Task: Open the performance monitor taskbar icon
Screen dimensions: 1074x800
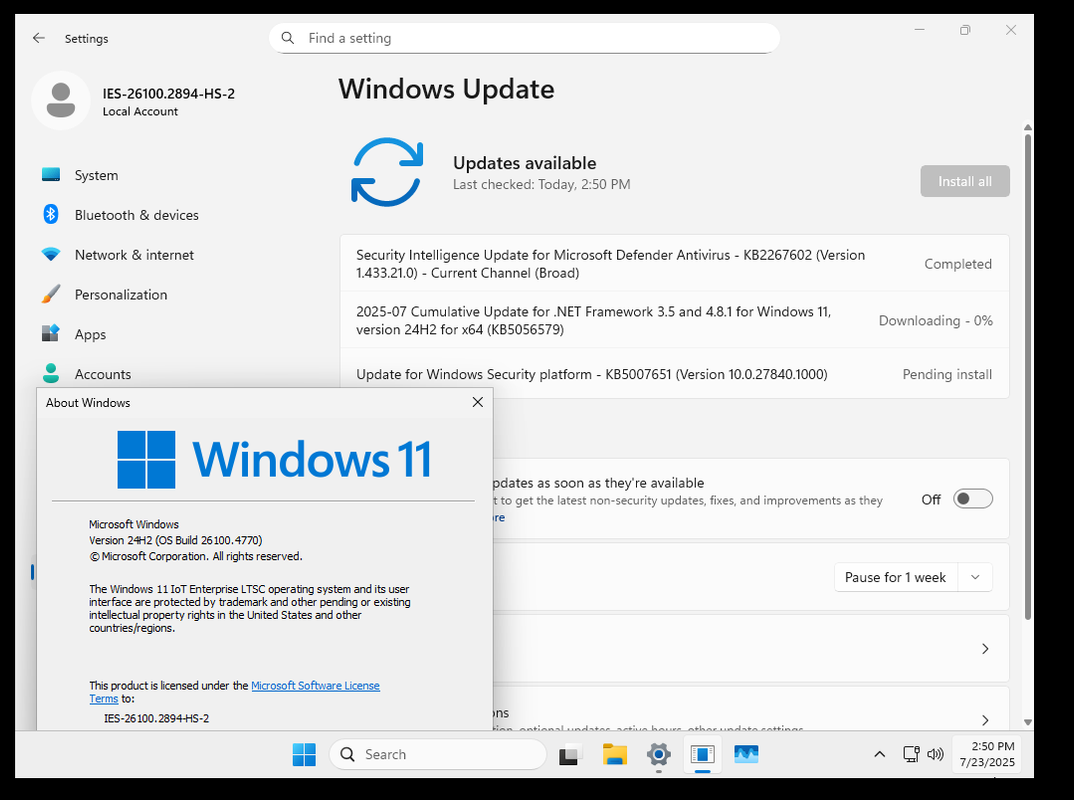Action: pyautogui.click(x=746, y=754)
